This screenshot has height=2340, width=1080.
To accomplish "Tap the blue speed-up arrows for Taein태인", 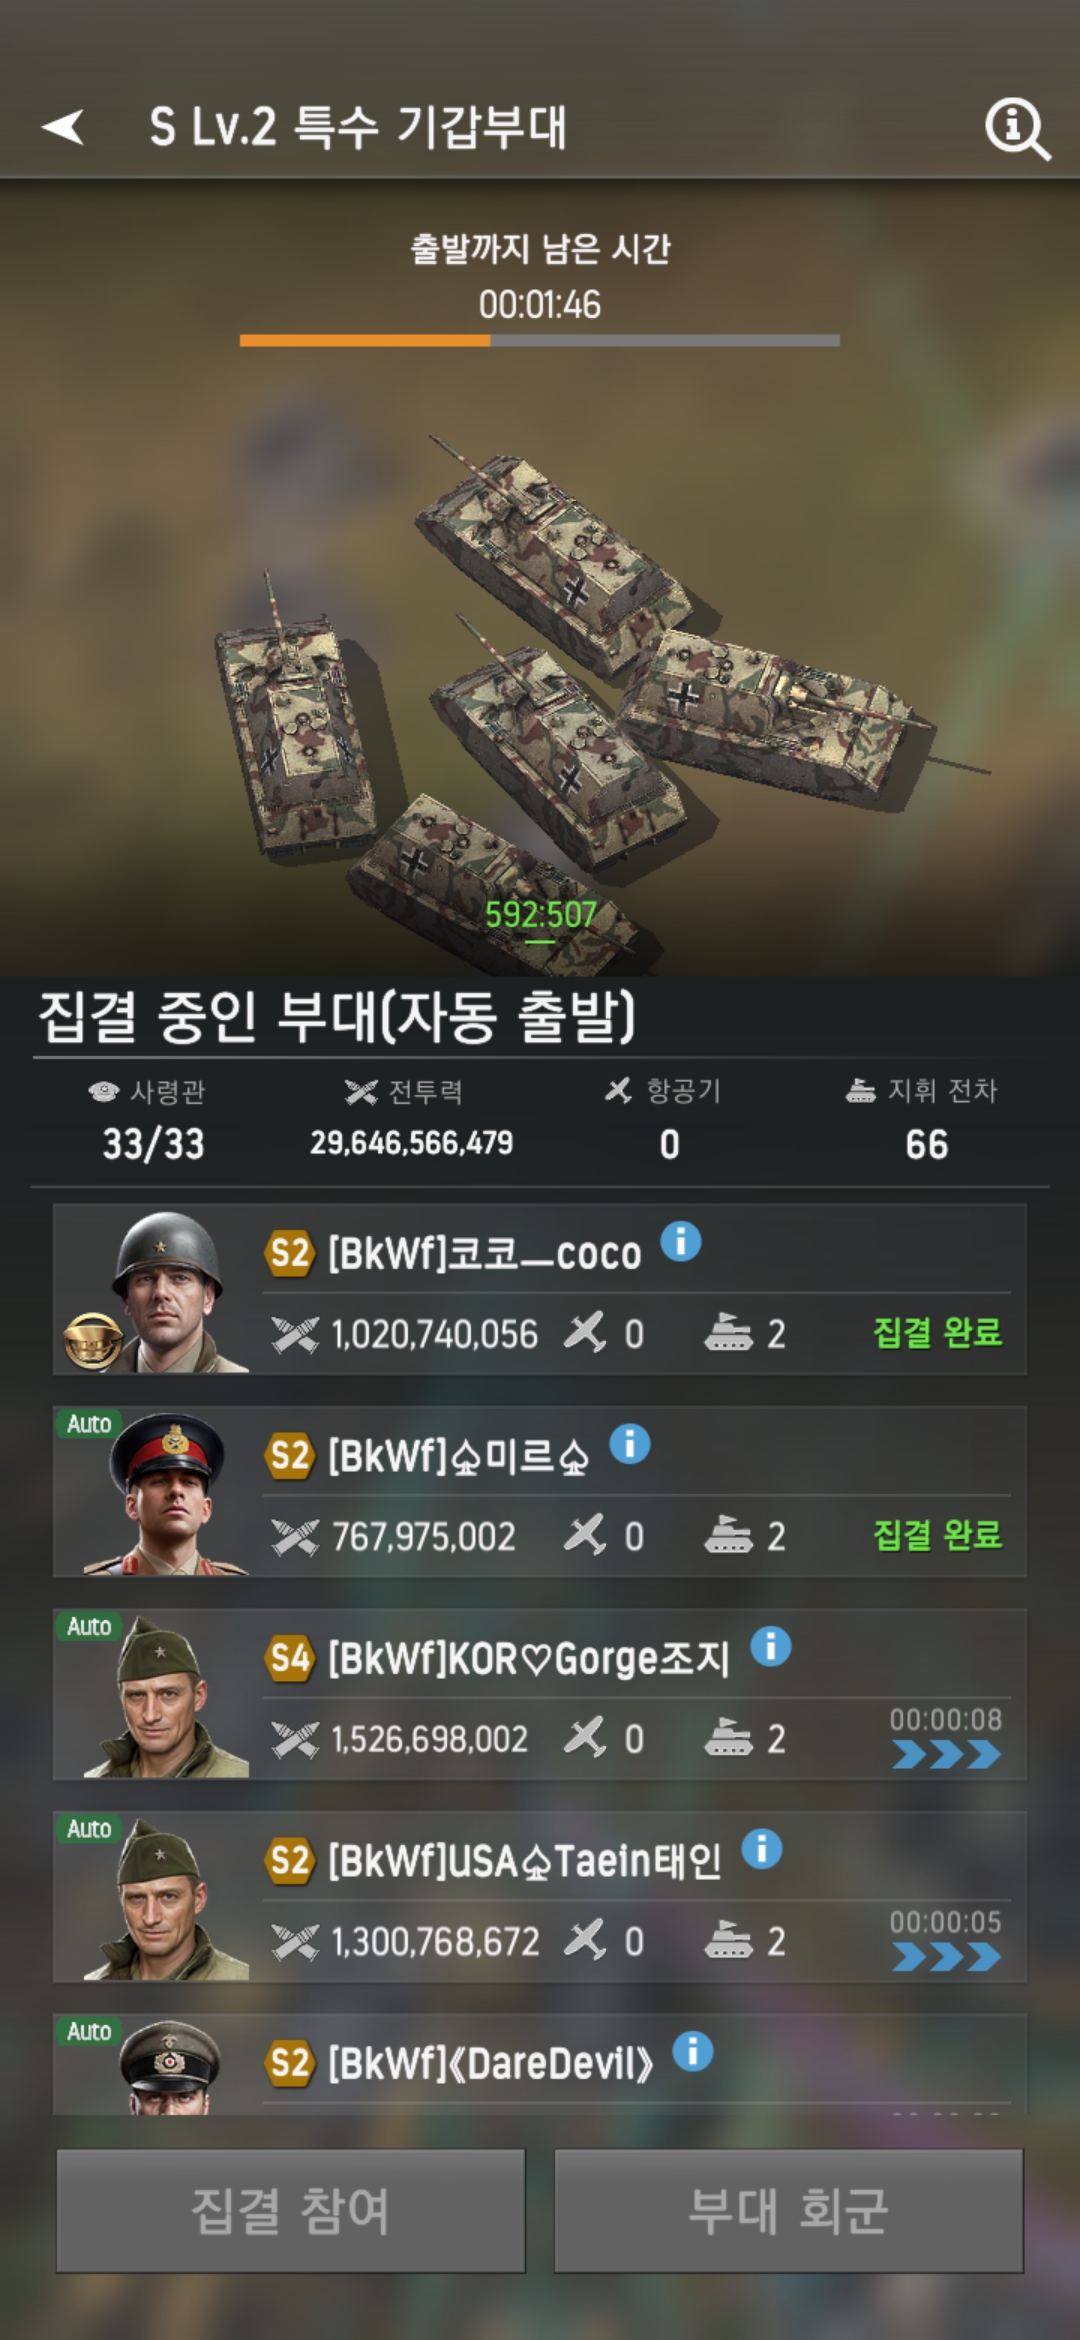I will coord(946,1956).
